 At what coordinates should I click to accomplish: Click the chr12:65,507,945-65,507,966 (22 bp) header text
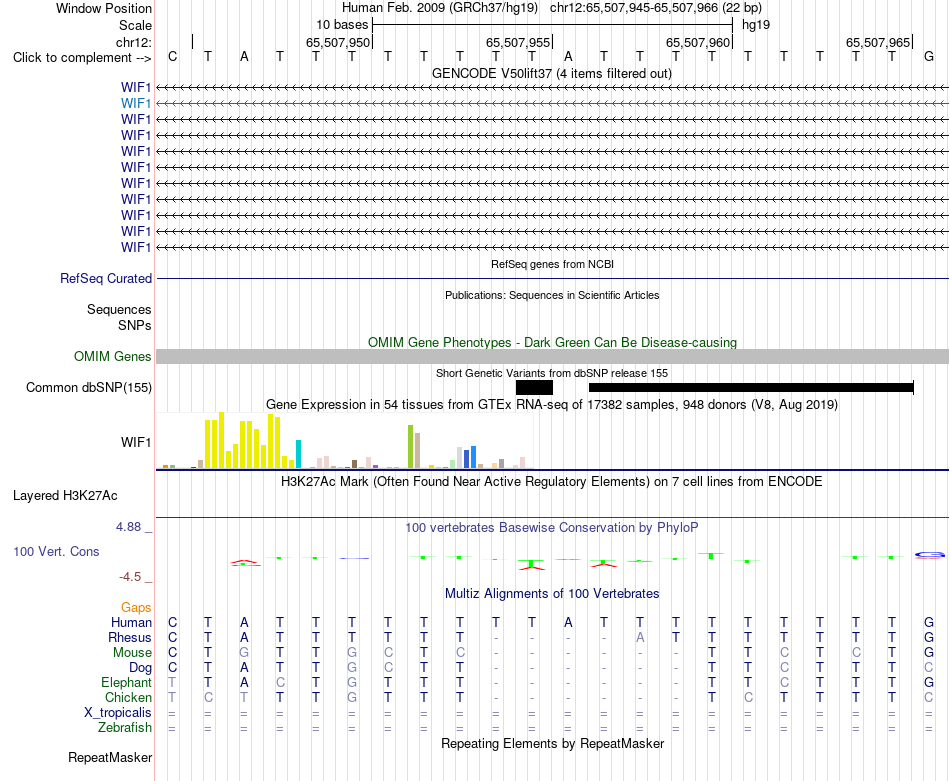pyautogui.click(x=656, y=8)
